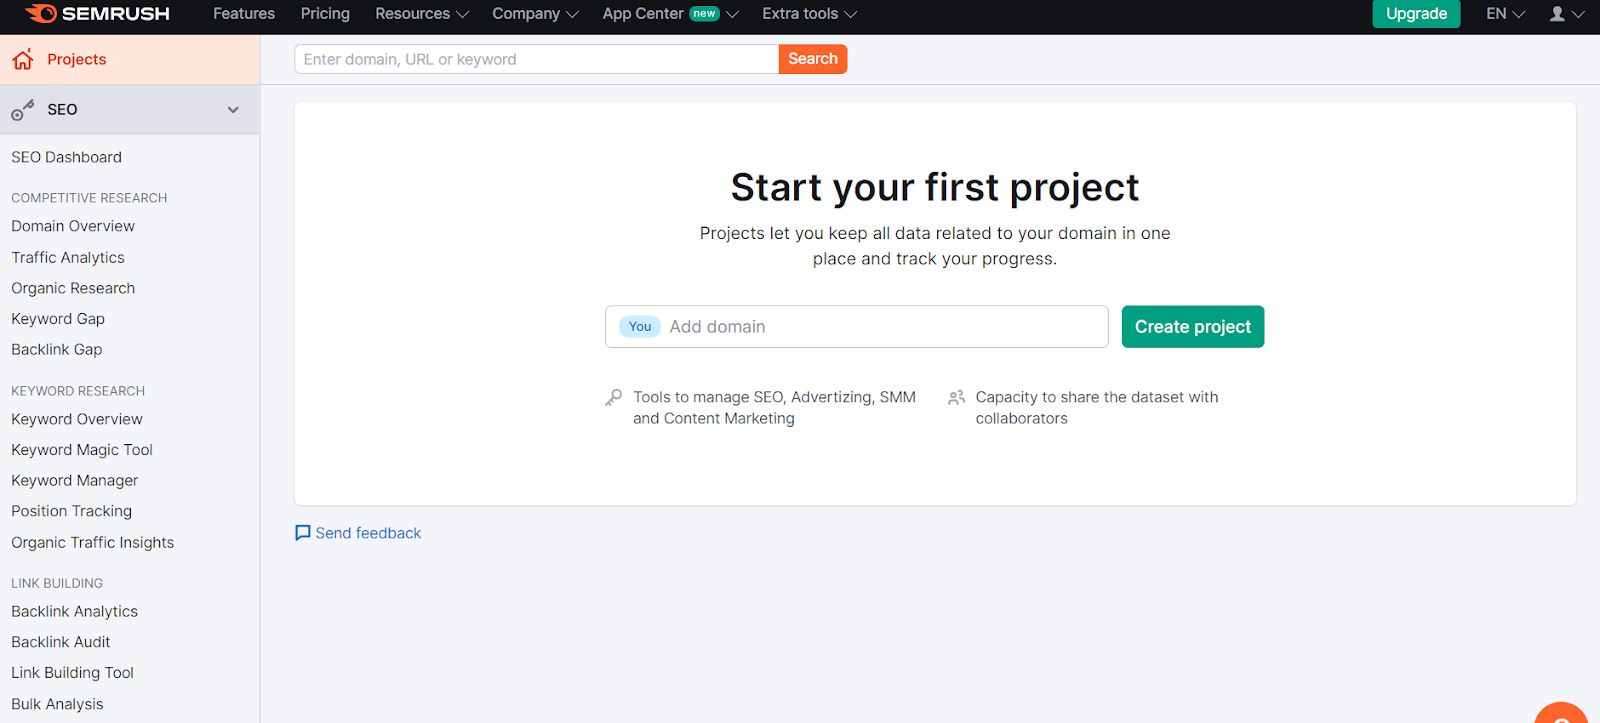Click the user account icon
This screenshot has height=723, width=1600.
(1557, 14)
